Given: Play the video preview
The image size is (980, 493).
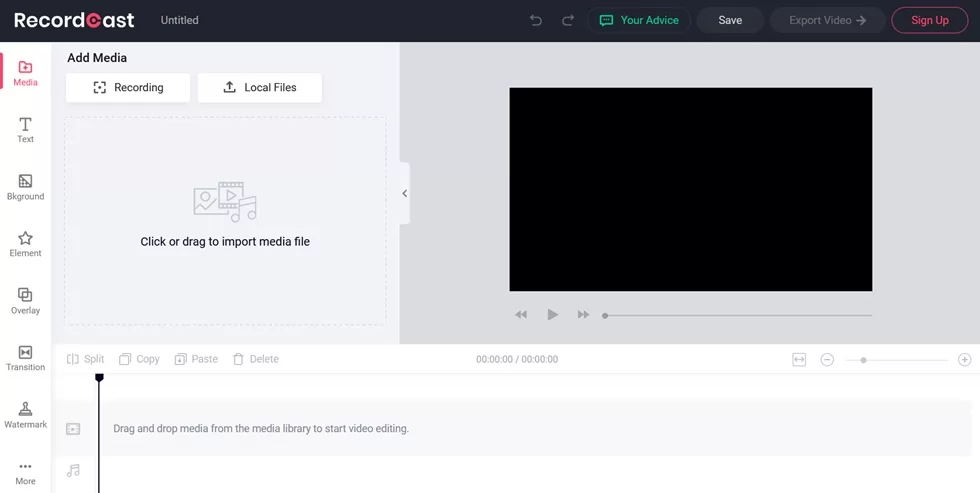Looking at the screenshot, I should (552, 314).
